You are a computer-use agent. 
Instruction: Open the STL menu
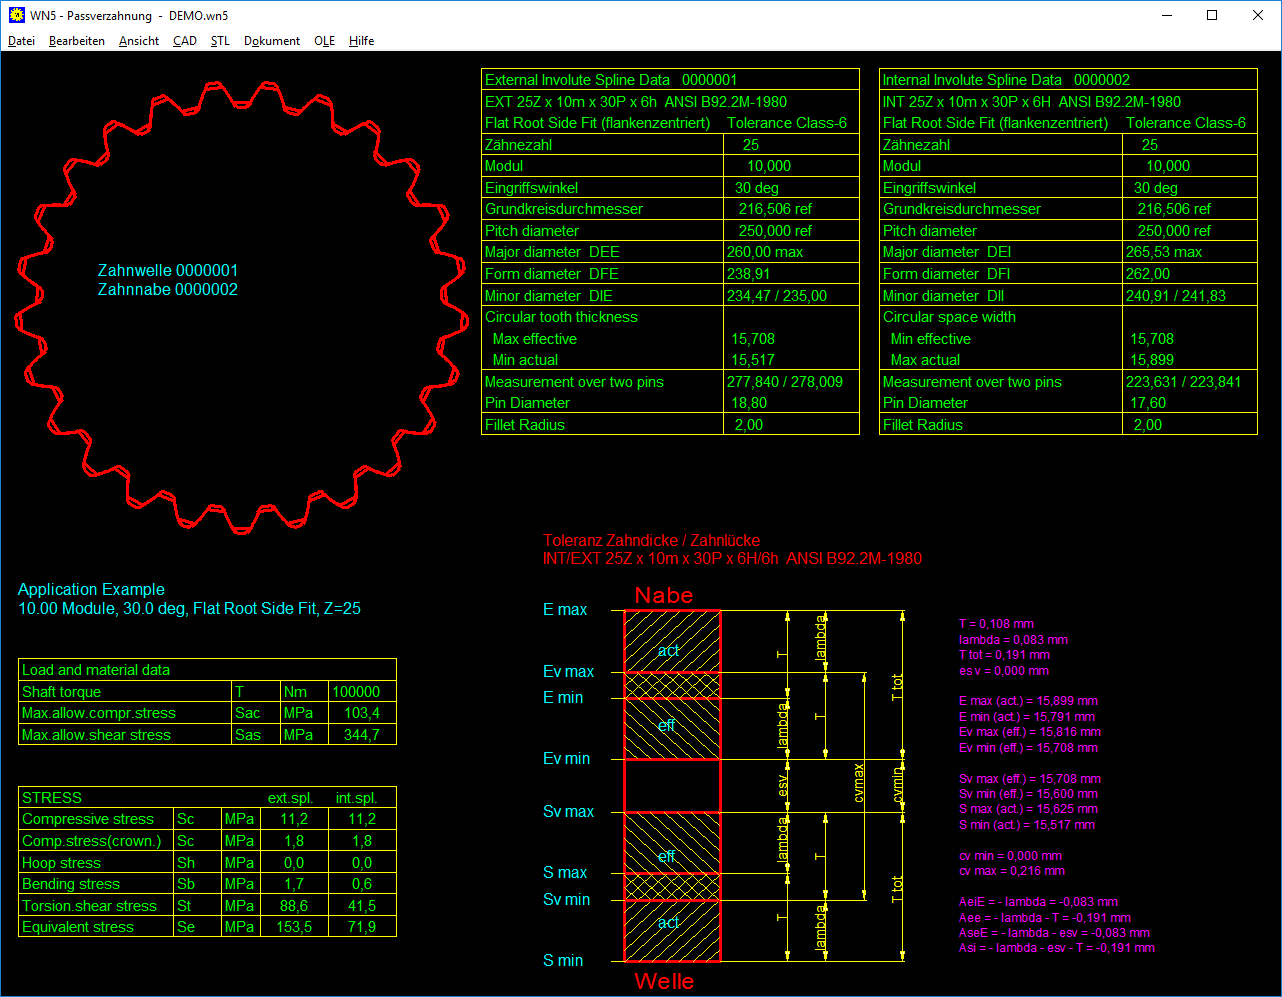[220, 41]
